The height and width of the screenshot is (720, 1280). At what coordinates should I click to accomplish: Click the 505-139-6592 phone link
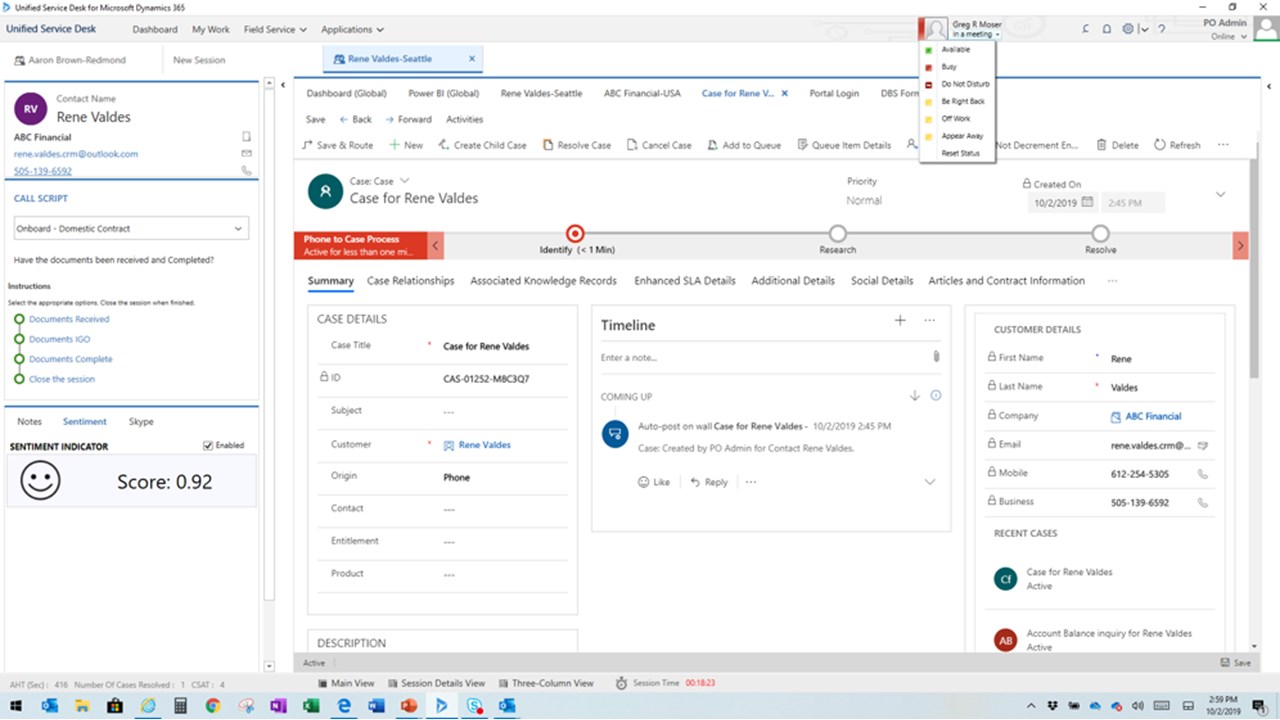coord(43,171)
